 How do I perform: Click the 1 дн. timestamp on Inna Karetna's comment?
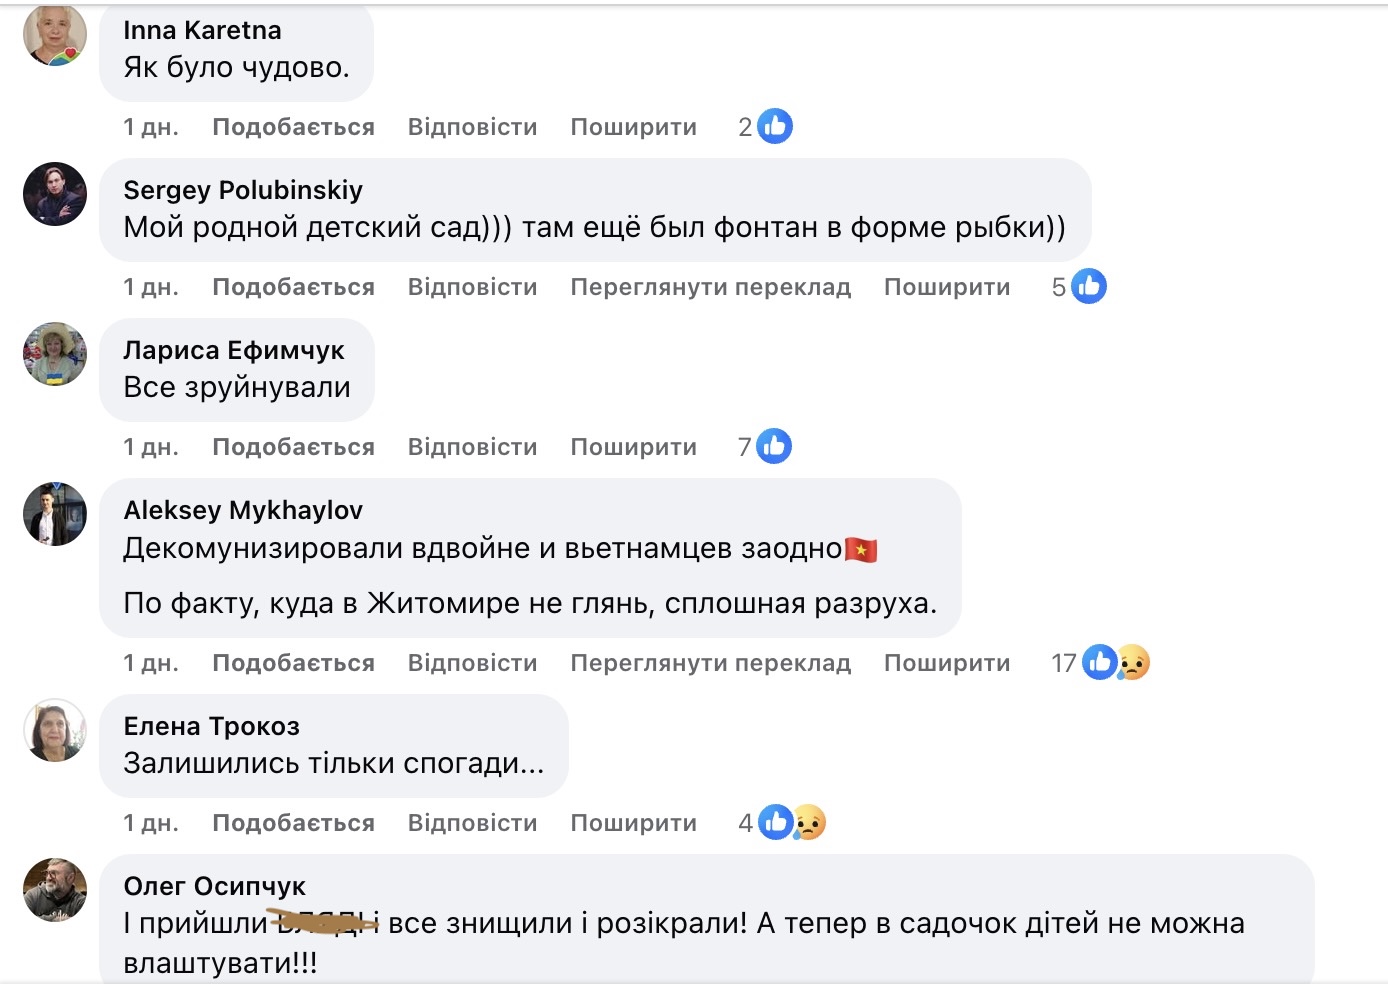[151, 127]
